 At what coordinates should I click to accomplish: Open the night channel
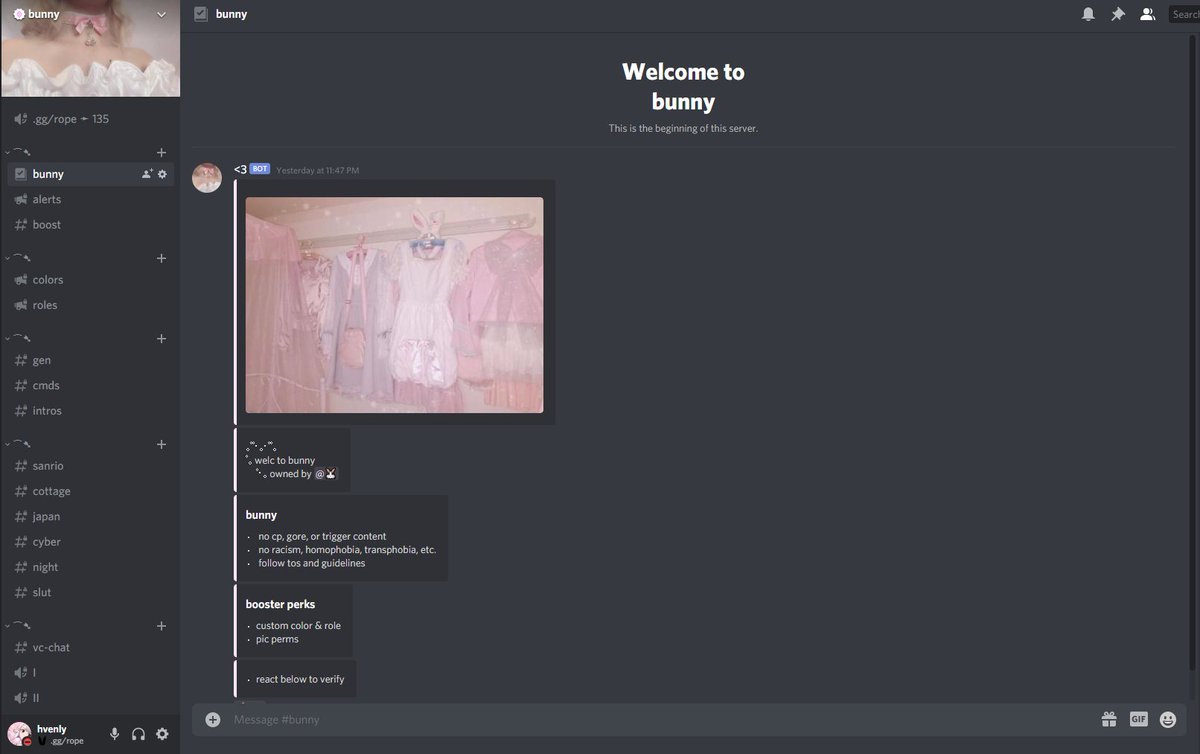(x=90, y=567)
